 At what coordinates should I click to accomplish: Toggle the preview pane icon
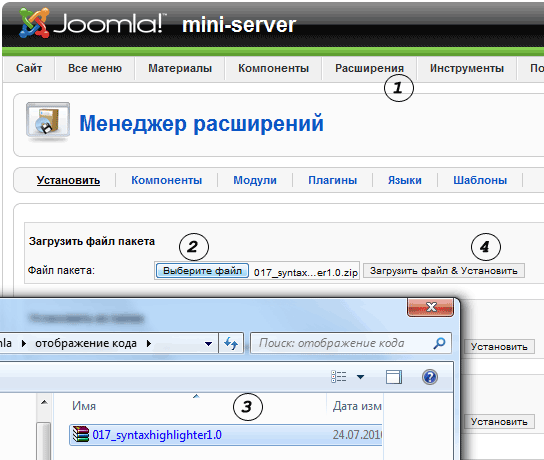coord(394,377)
